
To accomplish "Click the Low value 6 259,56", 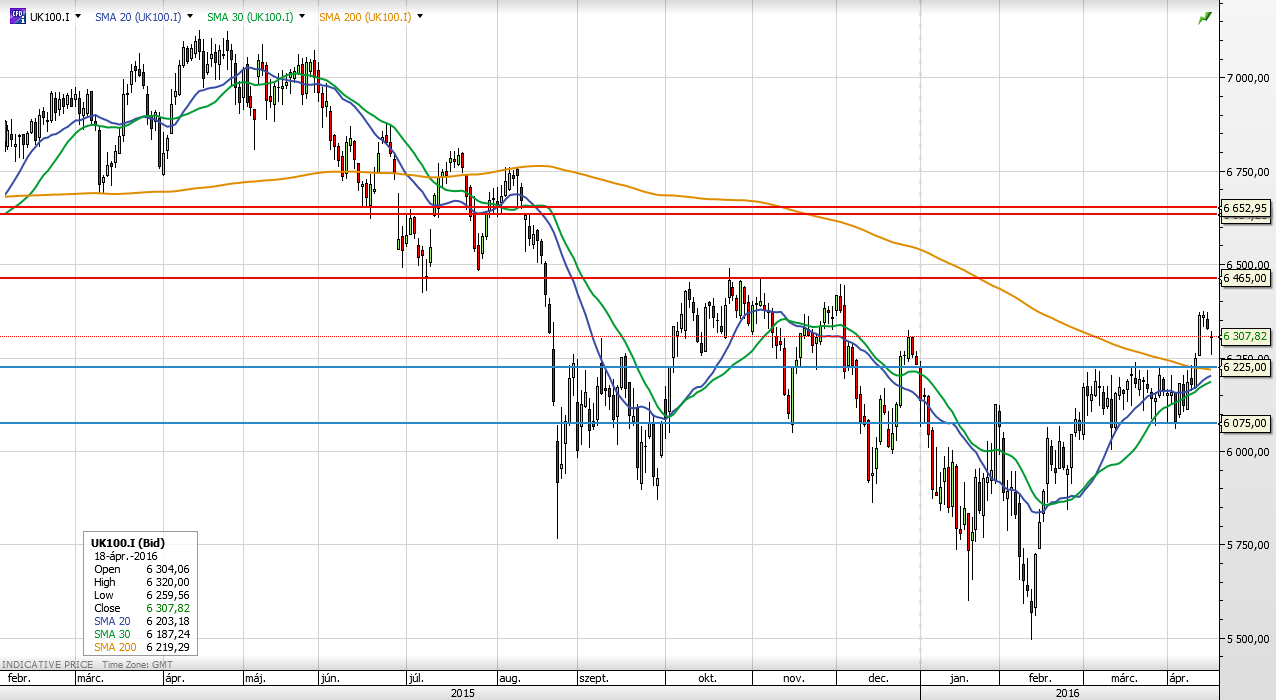I will pyautogui.click(x=168, y=595).
